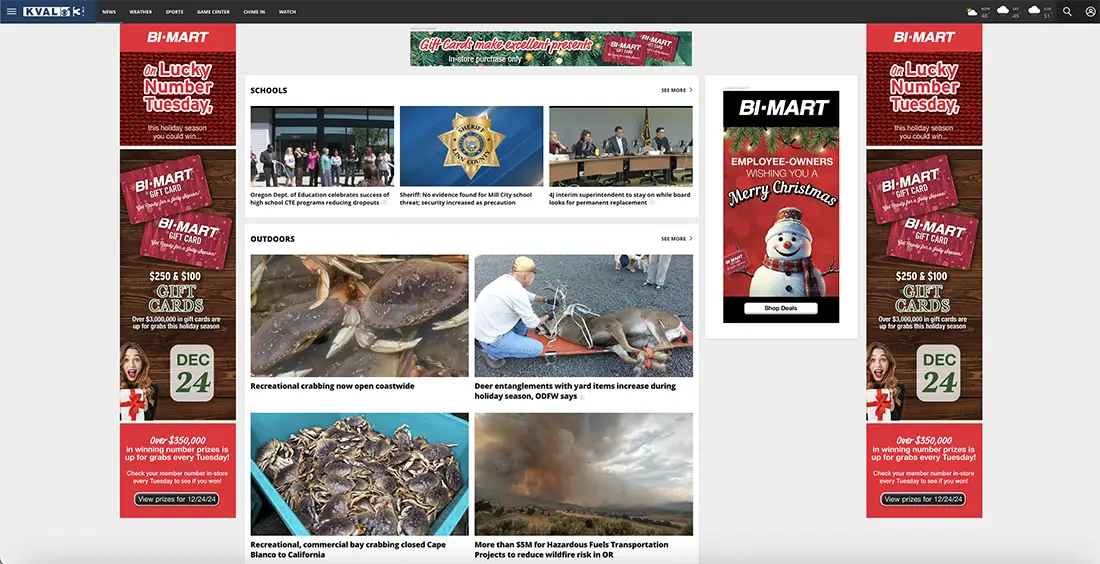
Task: Click the school crowd photo thumbnail
Action: 322,146
